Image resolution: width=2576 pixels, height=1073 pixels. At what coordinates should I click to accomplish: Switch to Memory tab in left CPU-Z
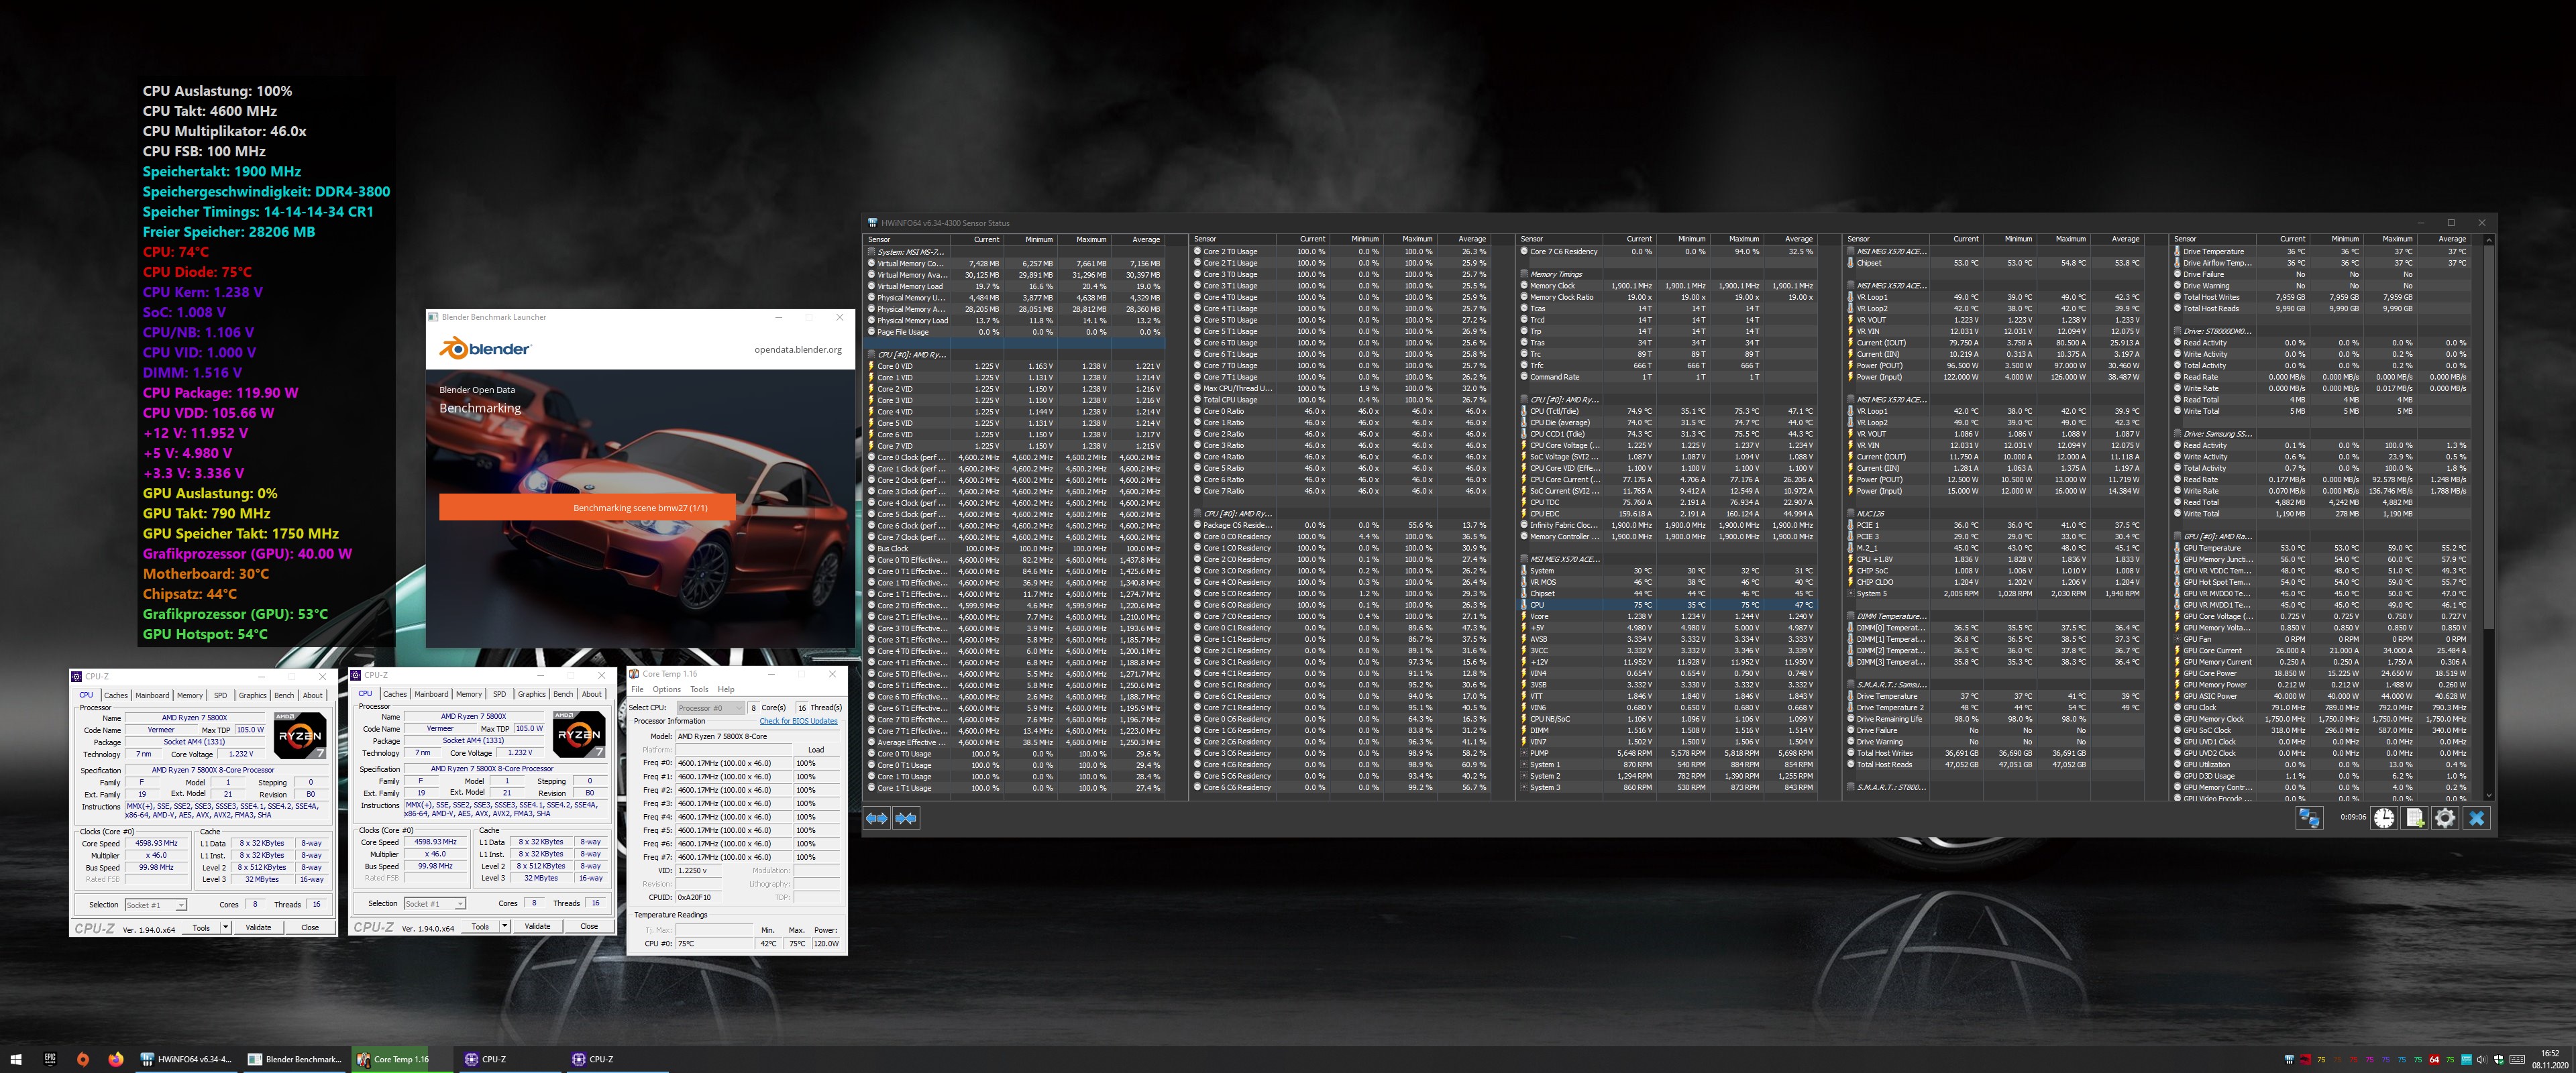(190, 695)
